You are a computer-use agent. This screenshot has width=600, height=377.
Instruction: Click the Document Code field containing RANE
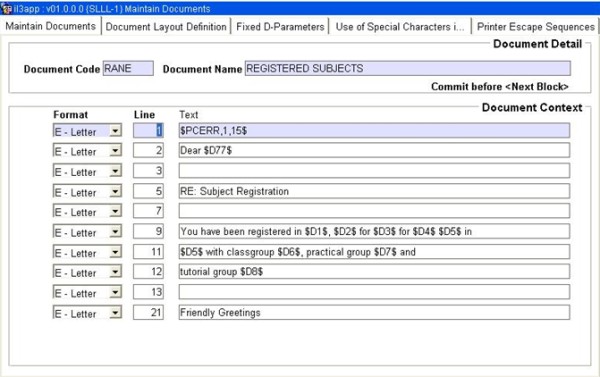click(128, 69)
